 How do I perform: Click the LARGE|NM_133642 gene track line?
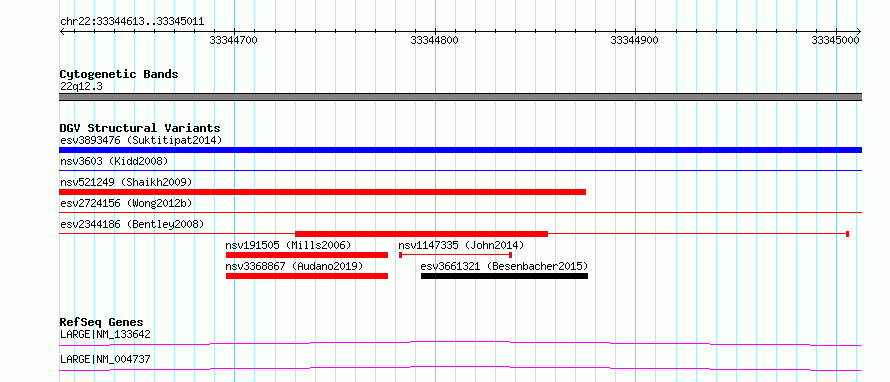pyautogui.click(x=460, y=343)
